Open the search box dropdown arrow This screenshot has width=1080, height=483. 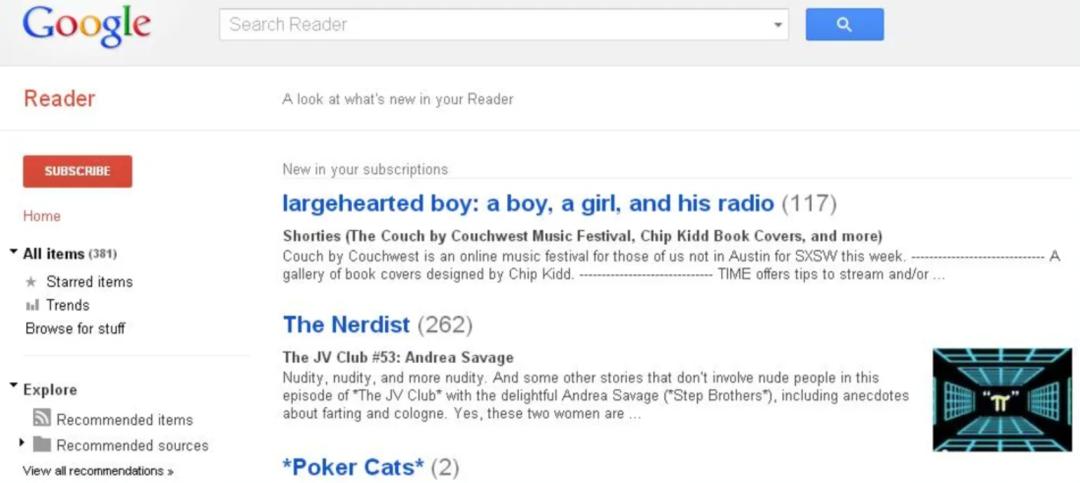tap(778, 25)
